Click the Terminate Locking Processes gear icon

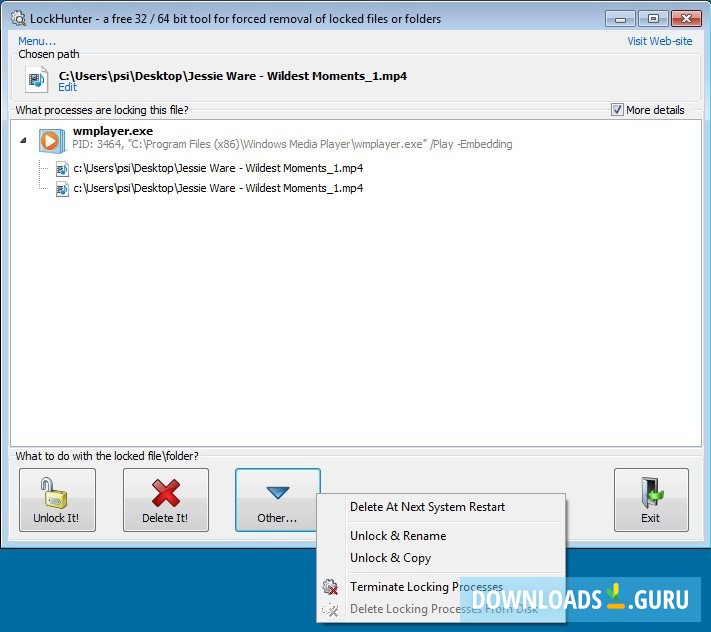[330, 587]
